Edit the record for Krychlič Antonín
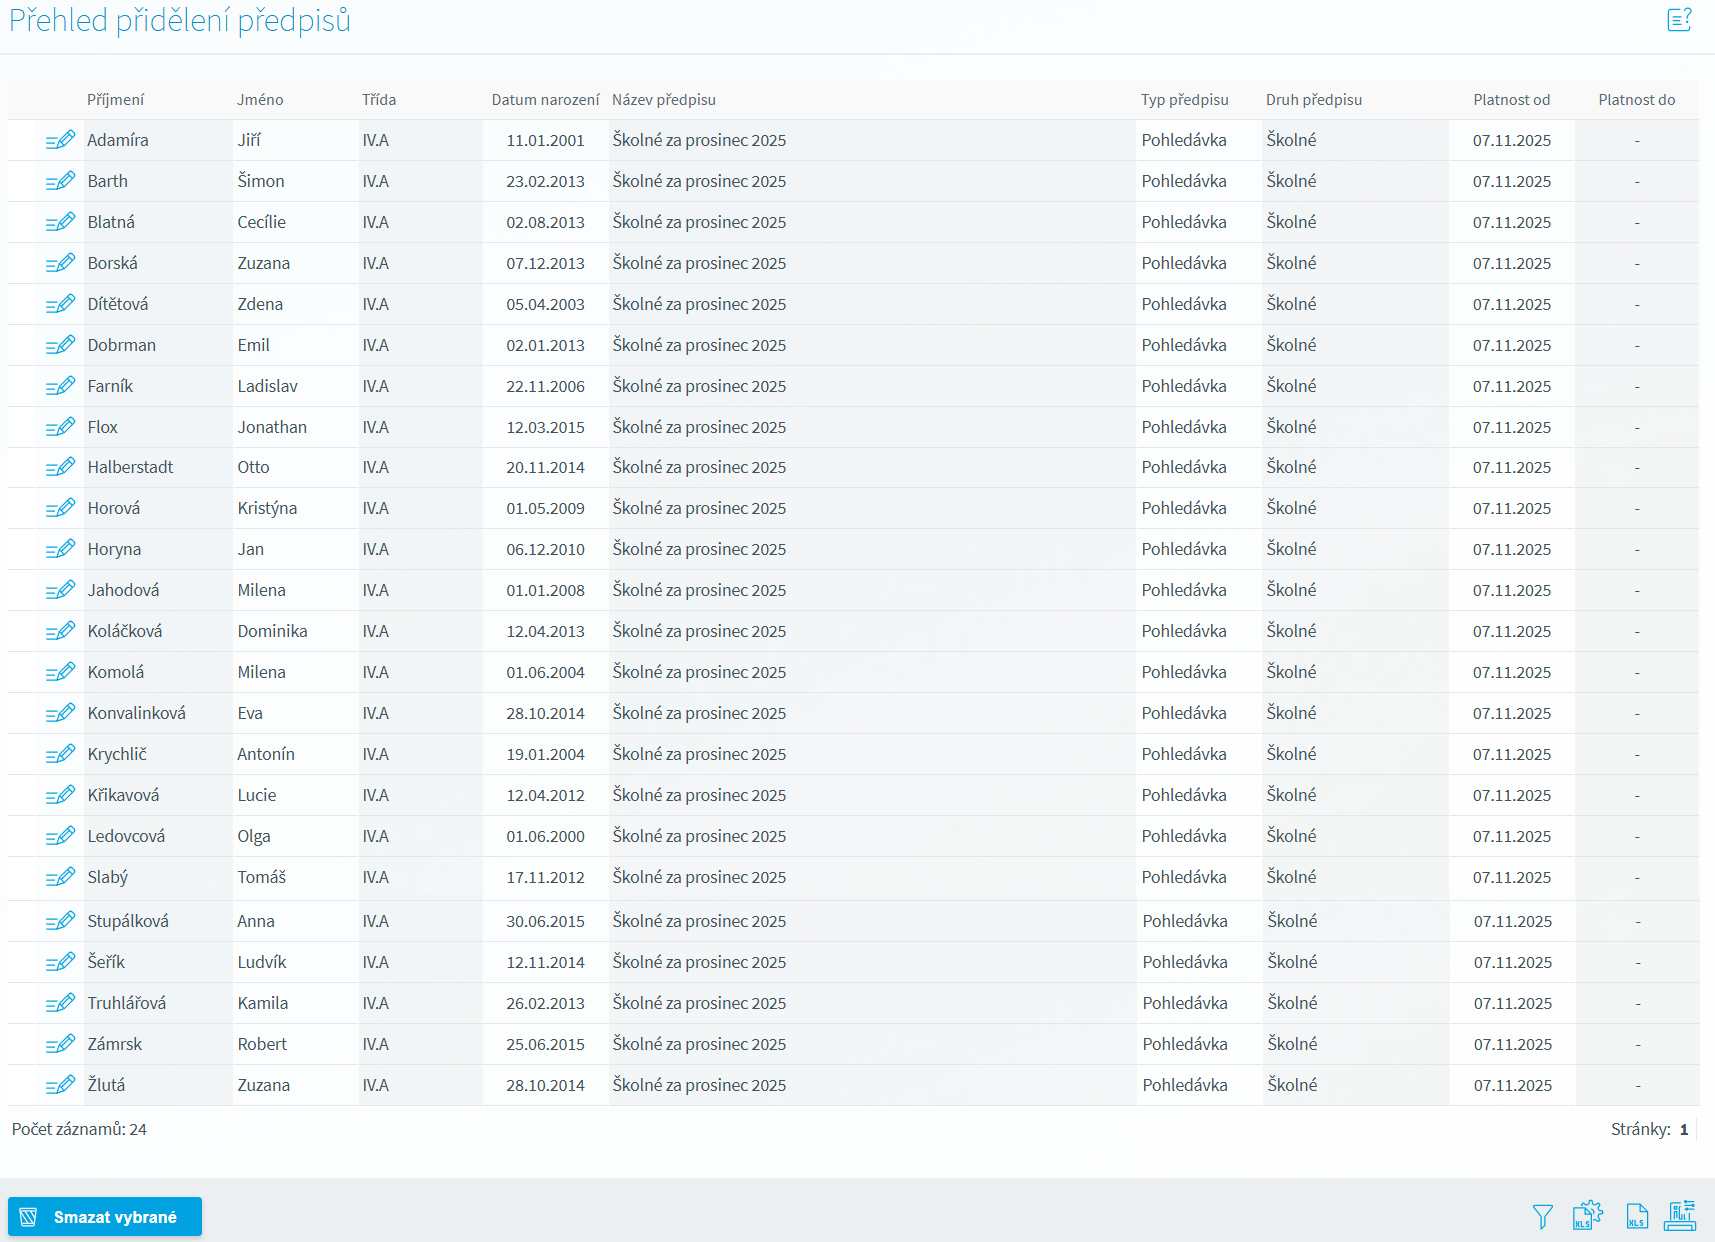This screenshot has height=1242, width=1715. [x=60, y=754]
